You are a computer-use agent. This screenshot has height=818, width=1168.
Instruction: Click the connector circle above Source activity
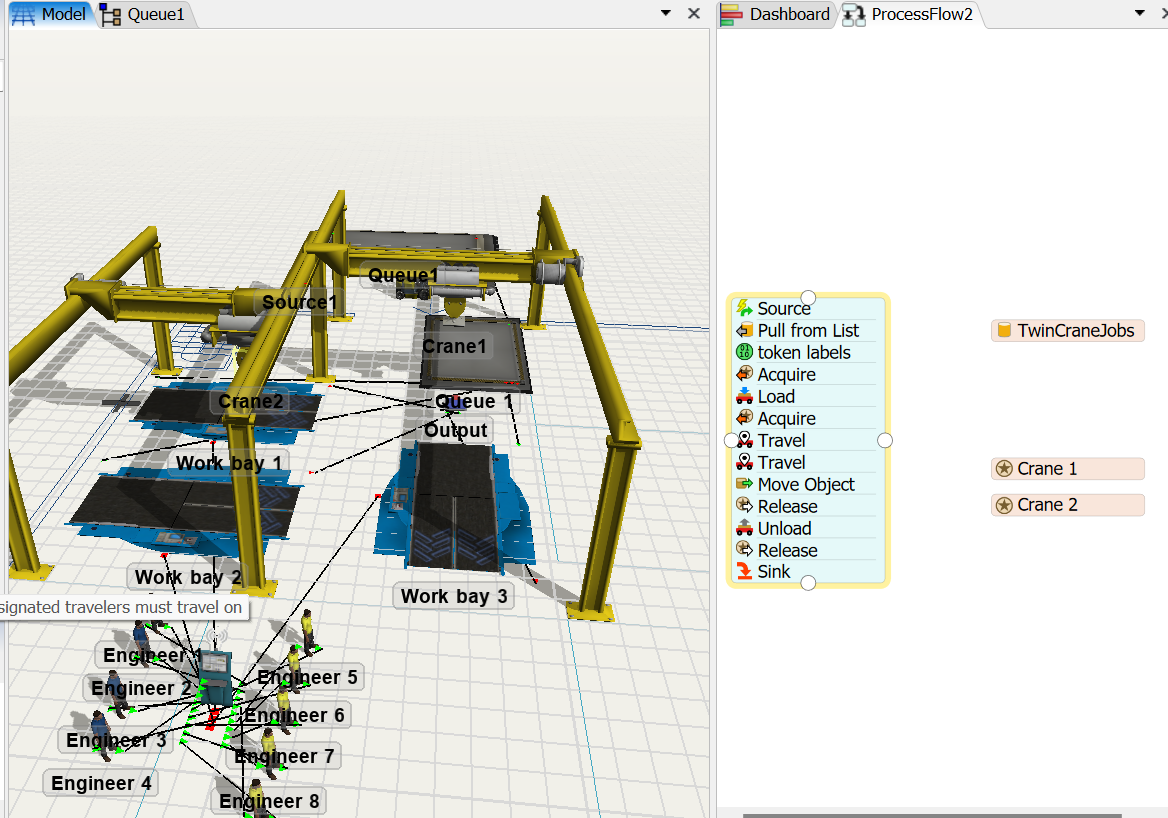tap(808, 297)
